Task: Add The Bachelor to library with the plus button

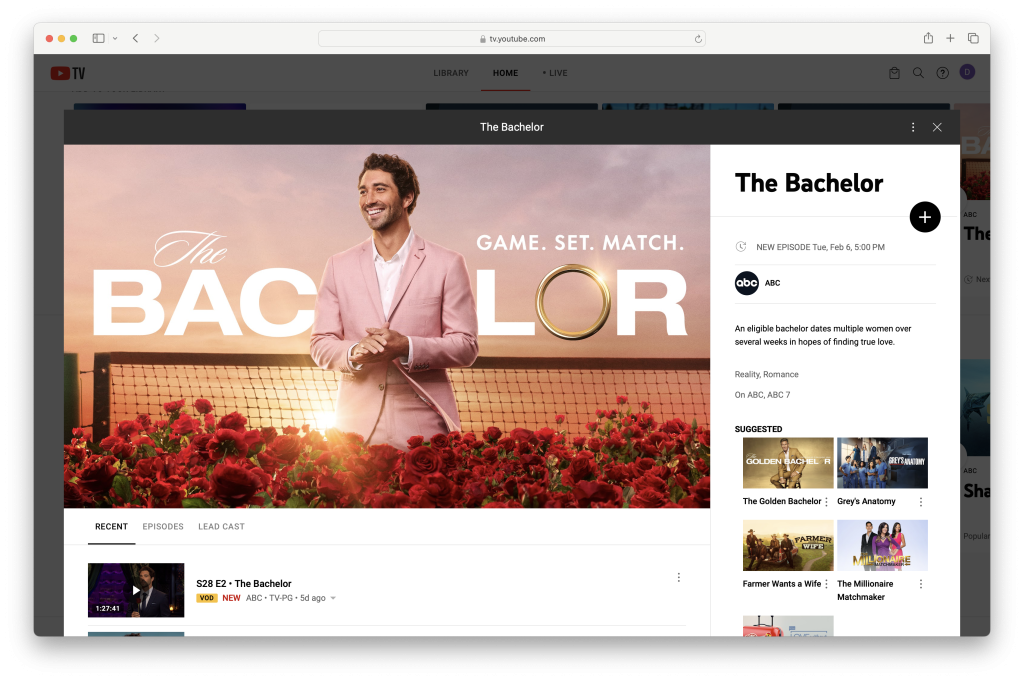Action: point(925,217)
